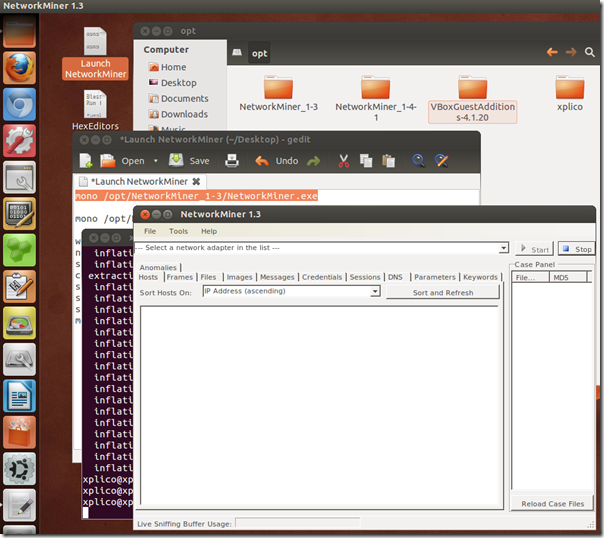Open Ubuntu Software Center bag icon

click(x=19, y=432)
